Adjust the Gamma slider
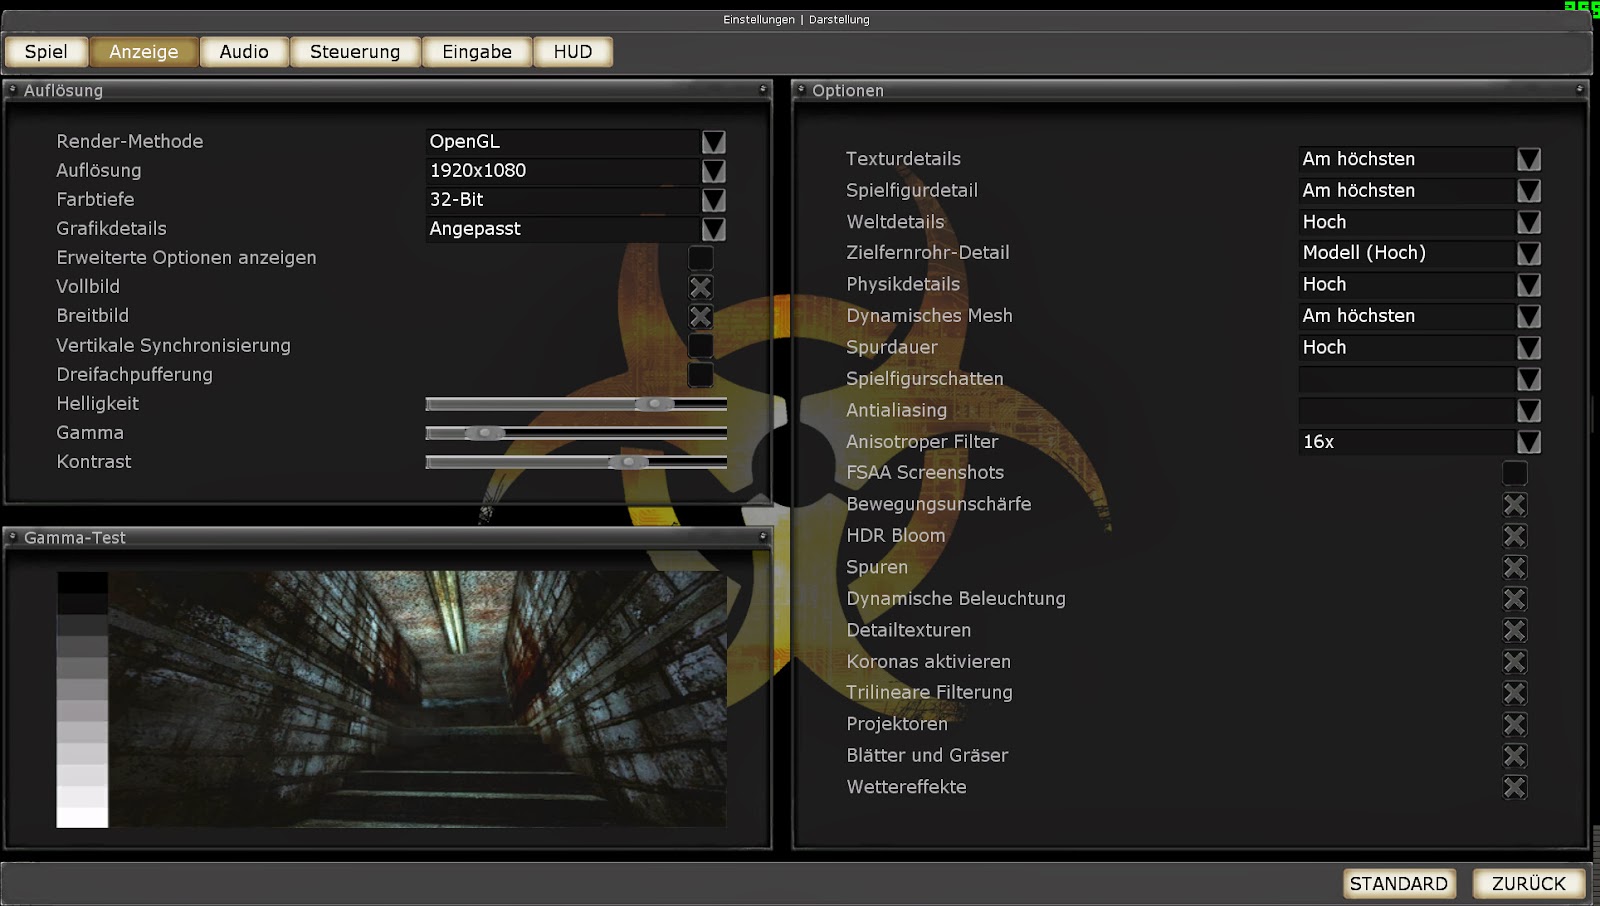This screenshot has height=906, width=1600. tap(485, 432)
